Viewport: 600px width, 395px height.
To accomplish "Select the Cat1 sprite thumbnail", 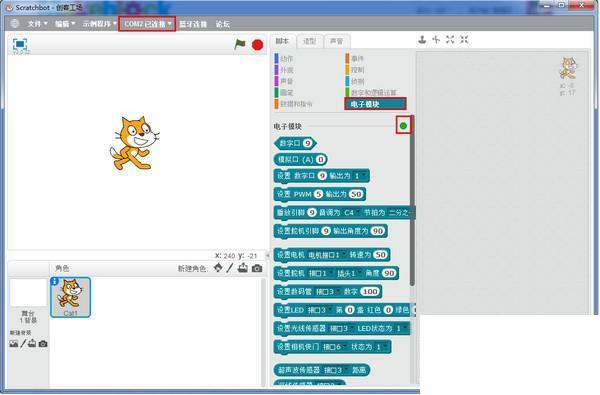I will click(x=70, y=297).
